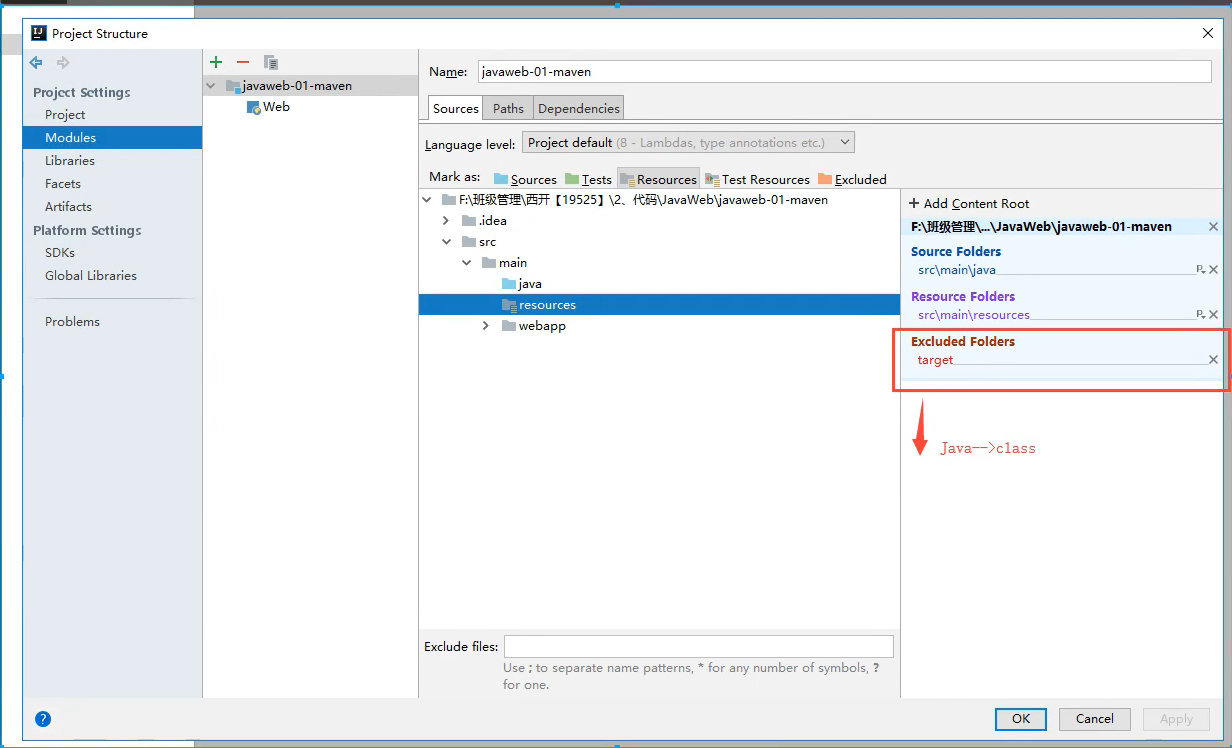Collapse the content root folder node

pyautogui.click(x=427, y=200)
